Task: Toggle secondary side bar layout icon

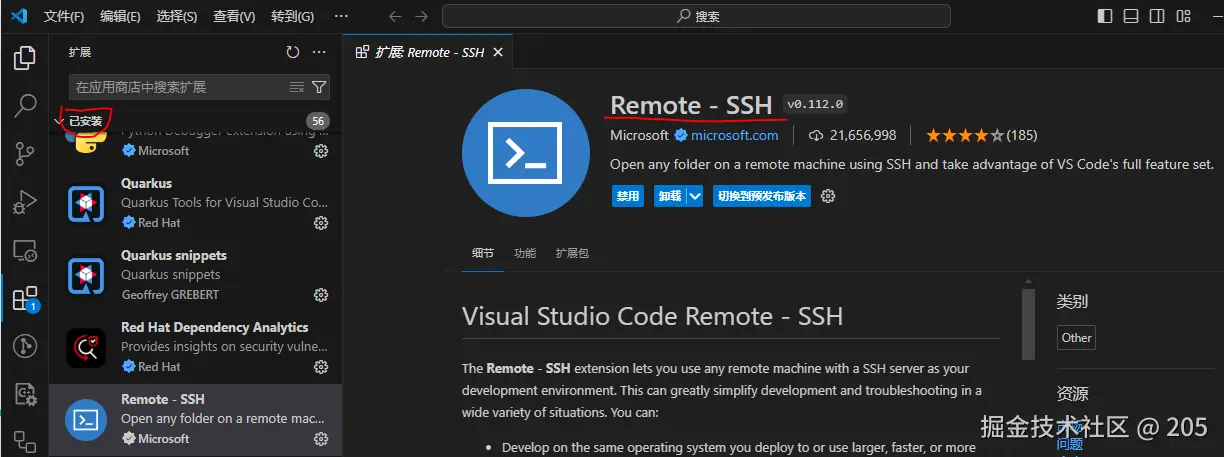Action: 1158,16
